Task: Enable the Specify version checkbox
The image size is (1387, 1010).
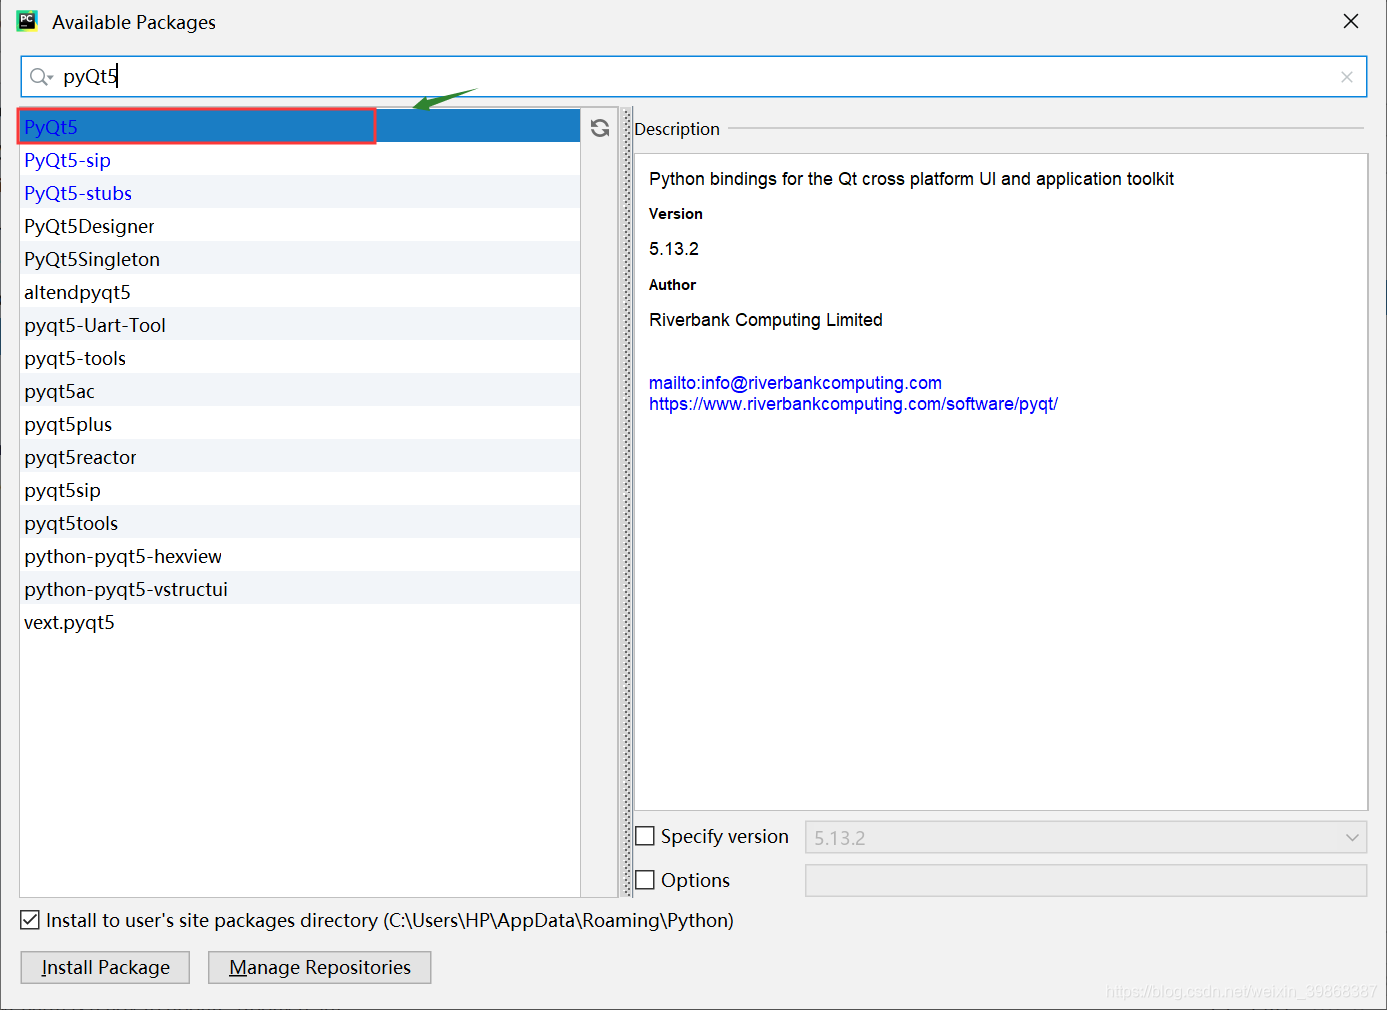Action: tap(646, 836)
